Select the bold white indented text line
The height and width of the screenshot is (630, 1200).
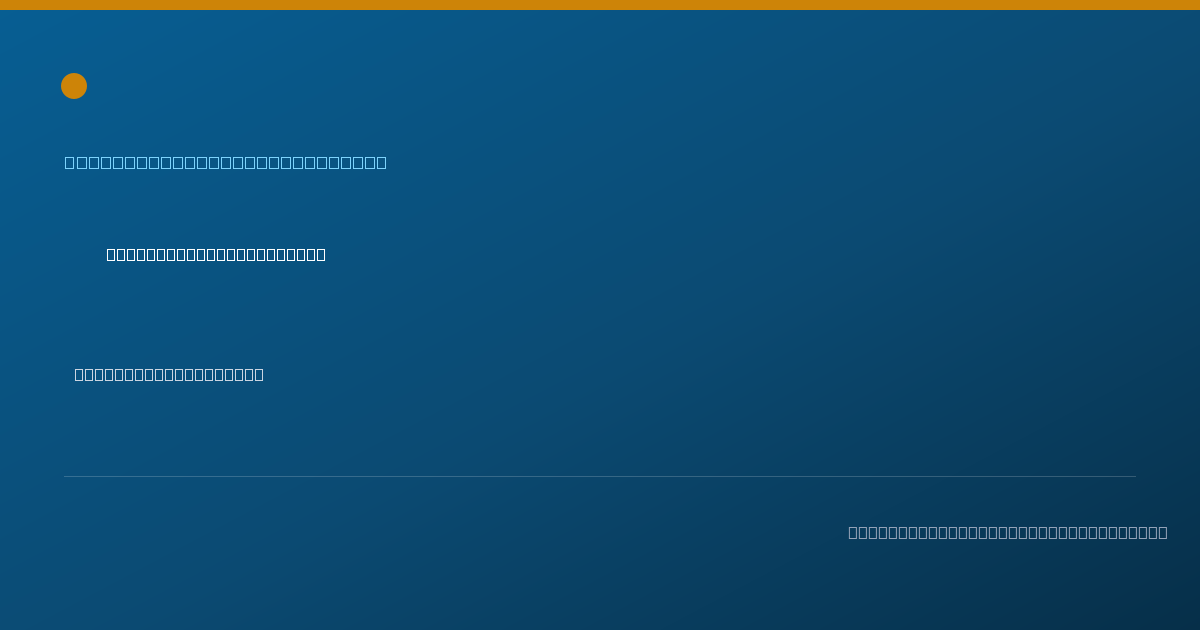[216, 254]
